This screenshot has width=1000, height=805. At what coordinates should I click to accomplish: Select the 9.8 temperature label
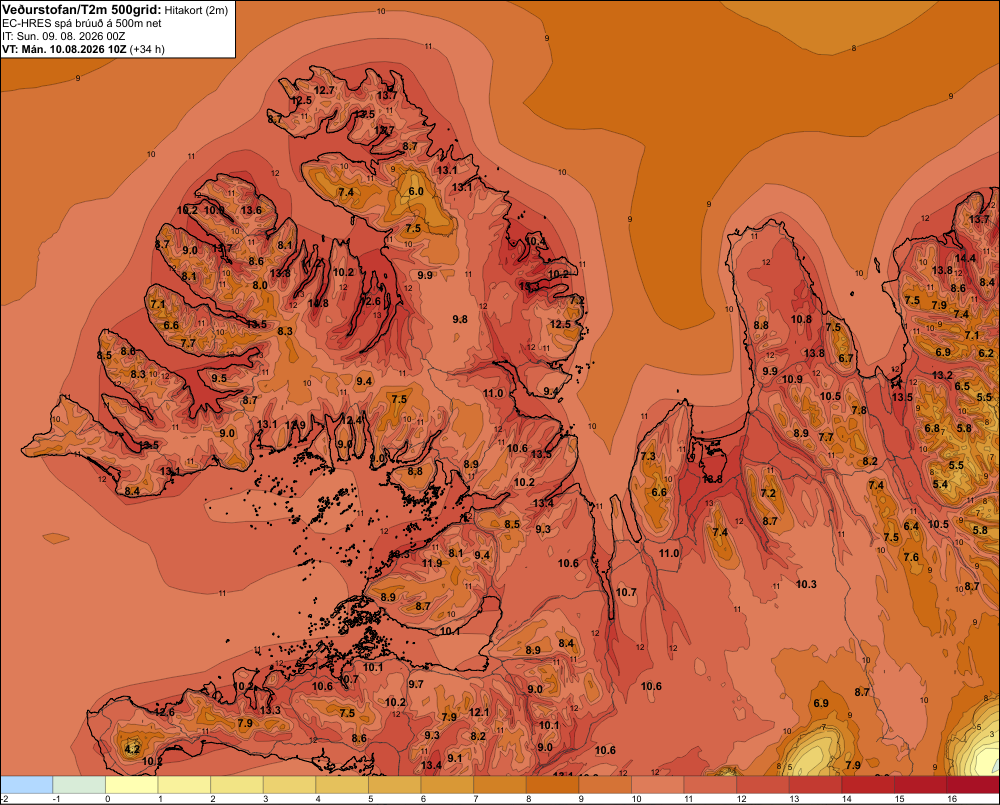tap(460, 319)
